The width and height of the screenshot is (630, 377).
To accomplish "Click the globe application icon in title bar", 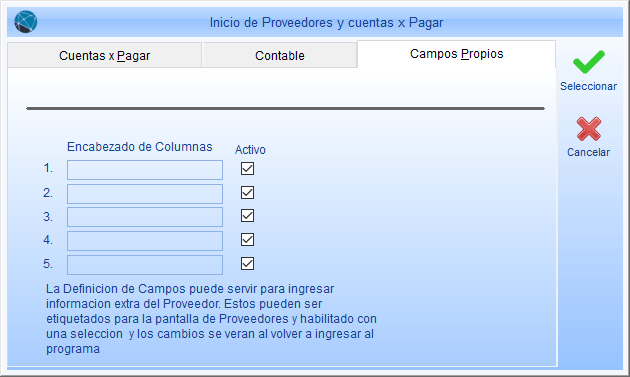I will coord(26,22).
